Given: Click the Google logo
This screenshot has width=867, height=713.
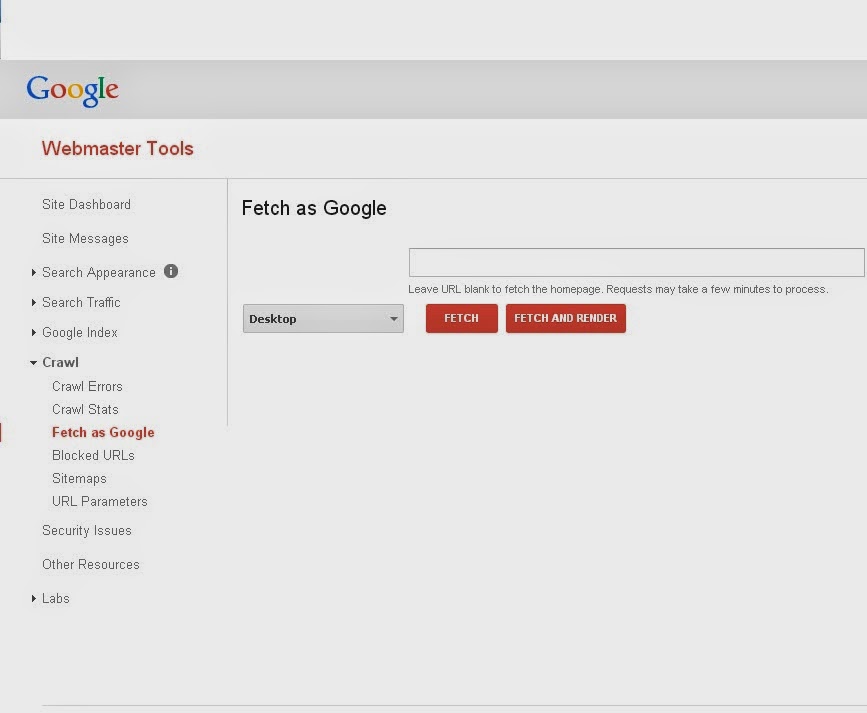Looking at the screenshot, I should (x=71, y=89).
